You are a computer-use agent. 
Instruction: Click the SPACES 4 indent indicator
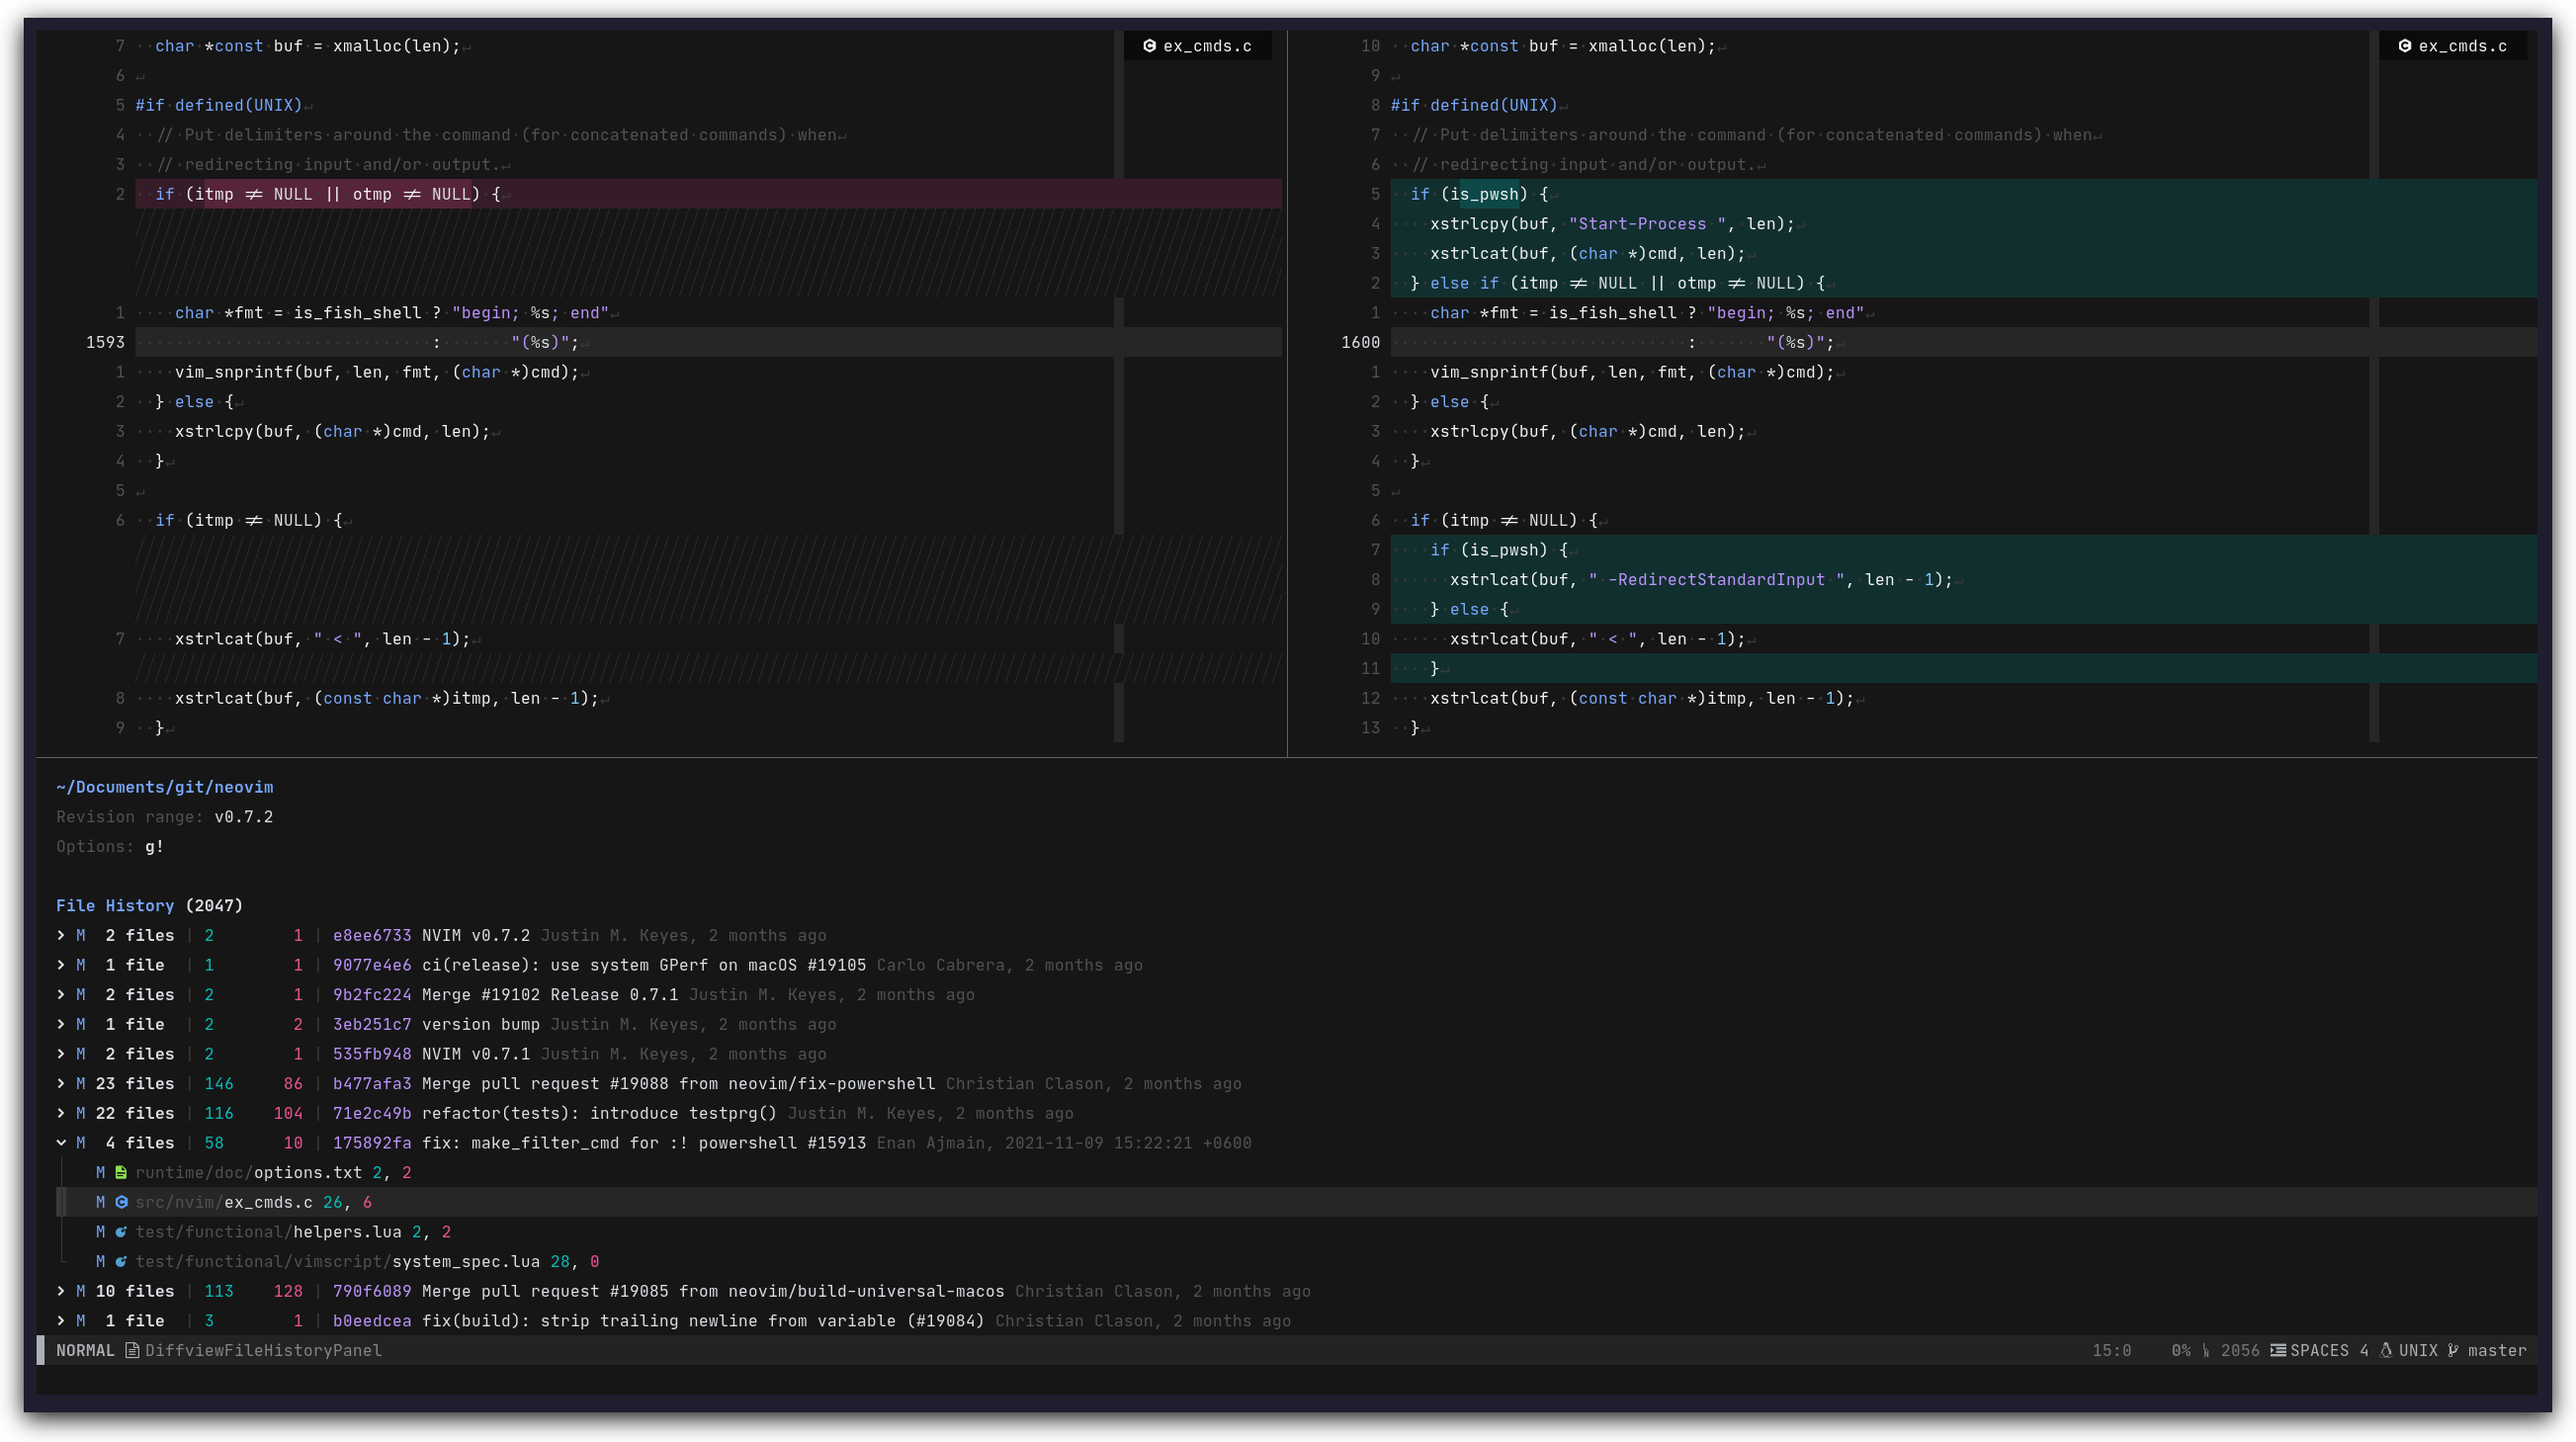(x=2329, y=1350)
